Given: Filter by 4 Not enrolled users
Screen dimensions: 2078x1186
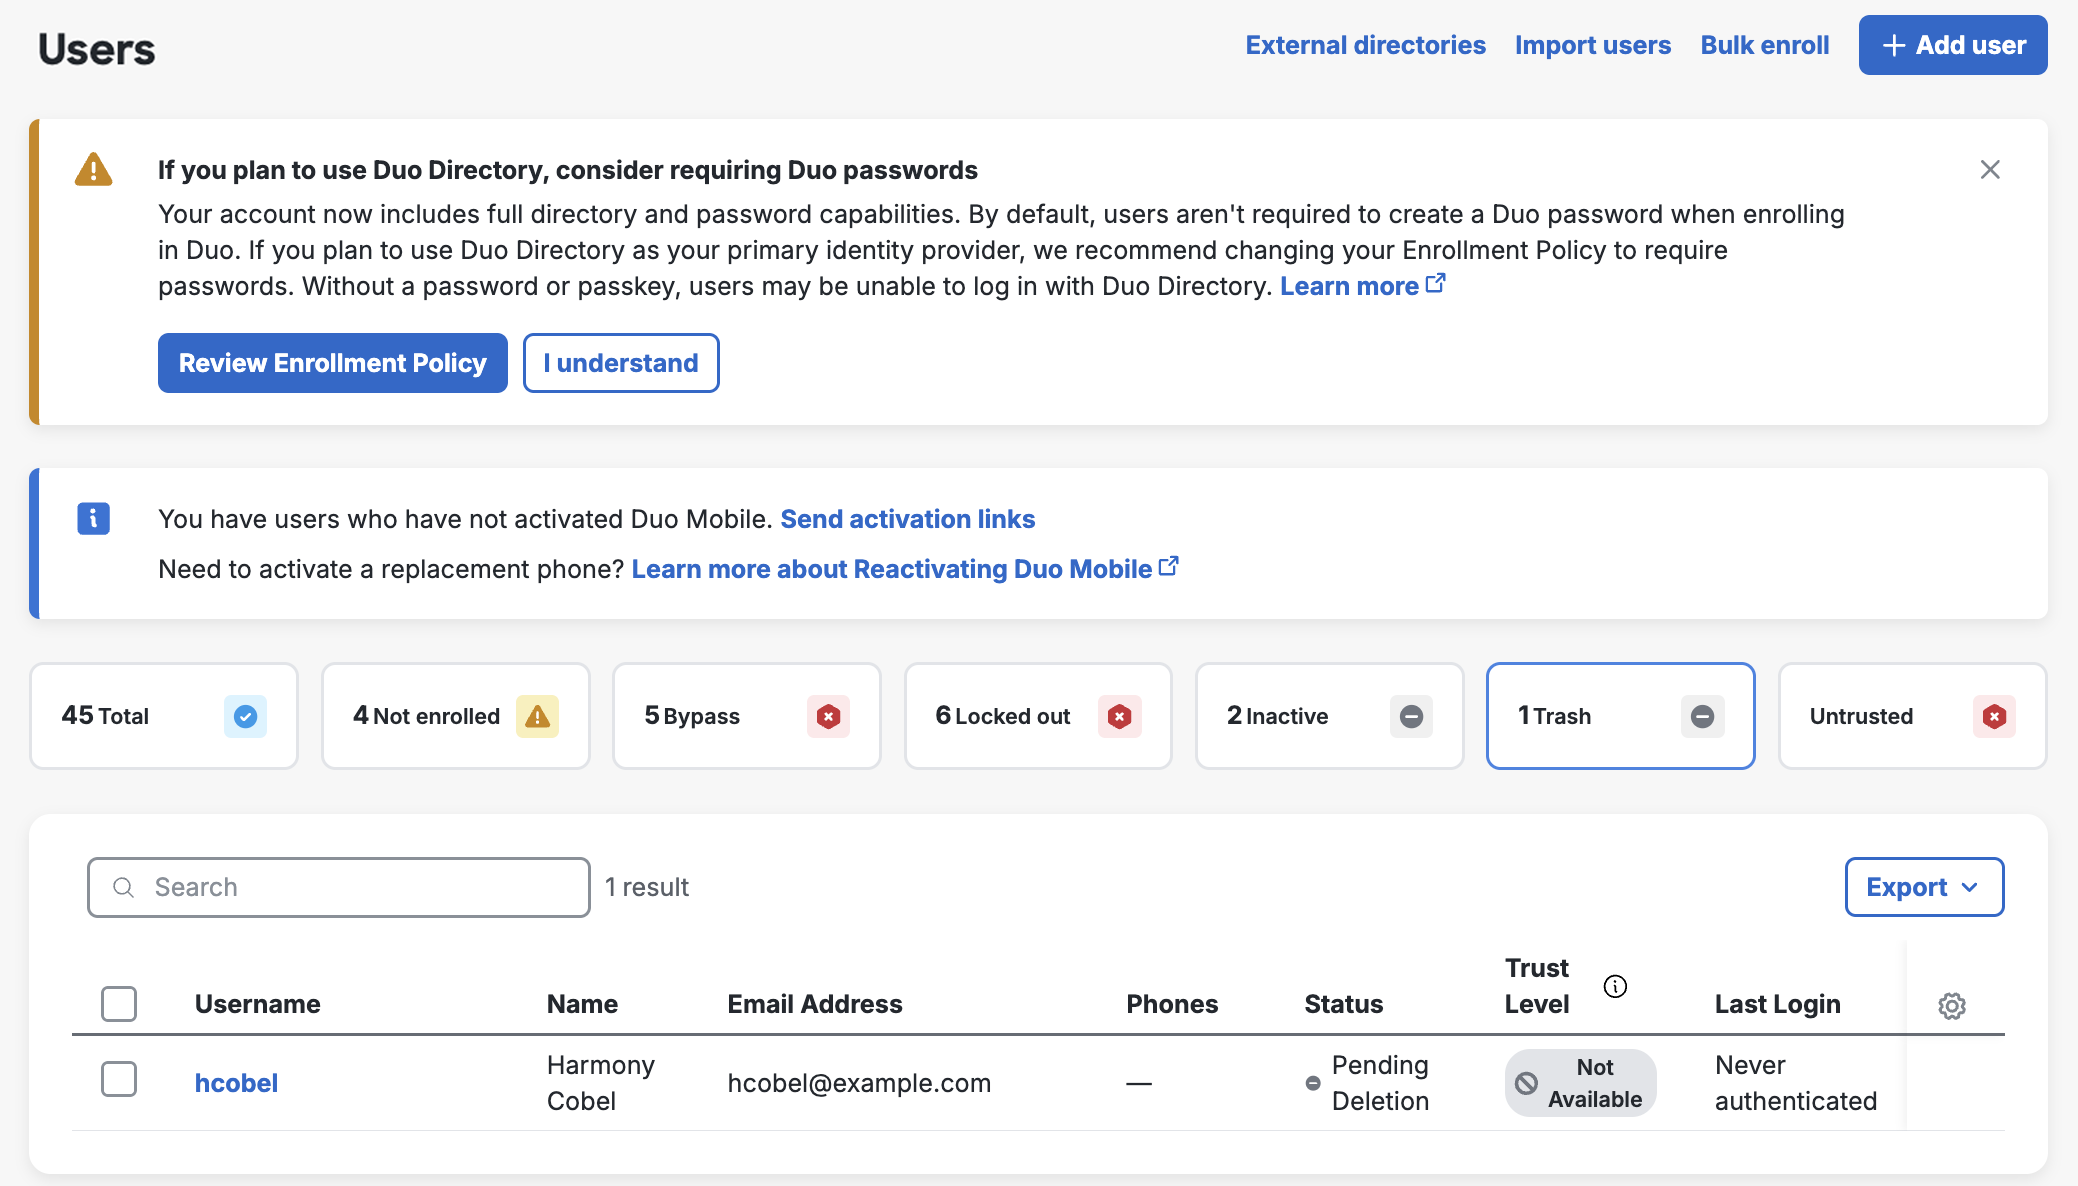Looking at the screenshot, I should (456, 716).
